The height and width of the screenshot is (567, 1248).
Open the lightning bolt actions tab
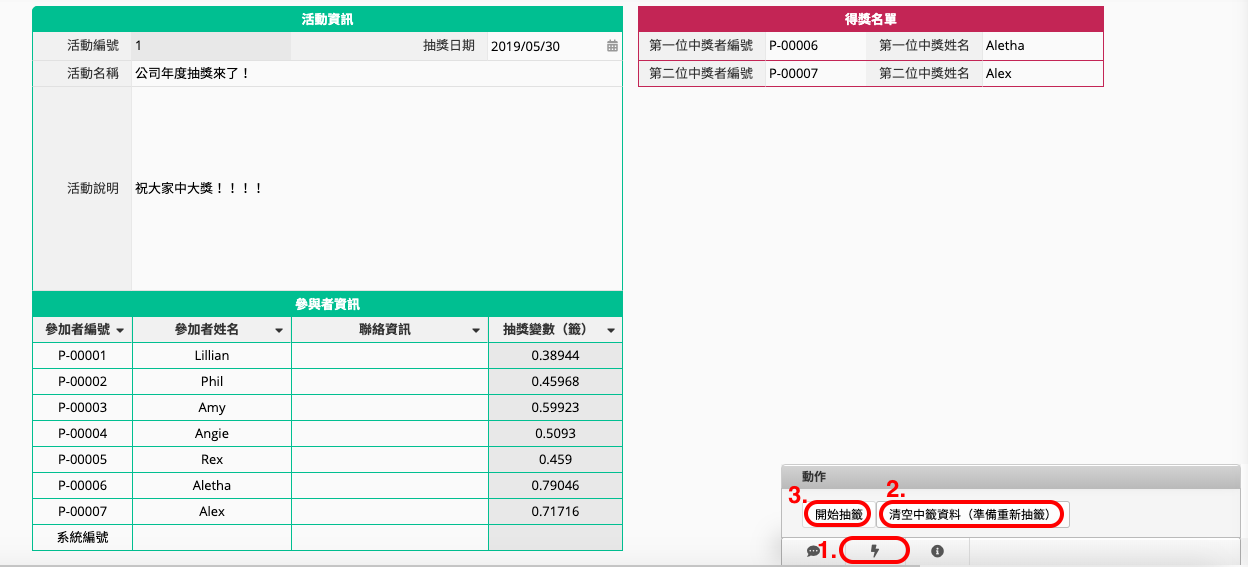click(875, 551)
